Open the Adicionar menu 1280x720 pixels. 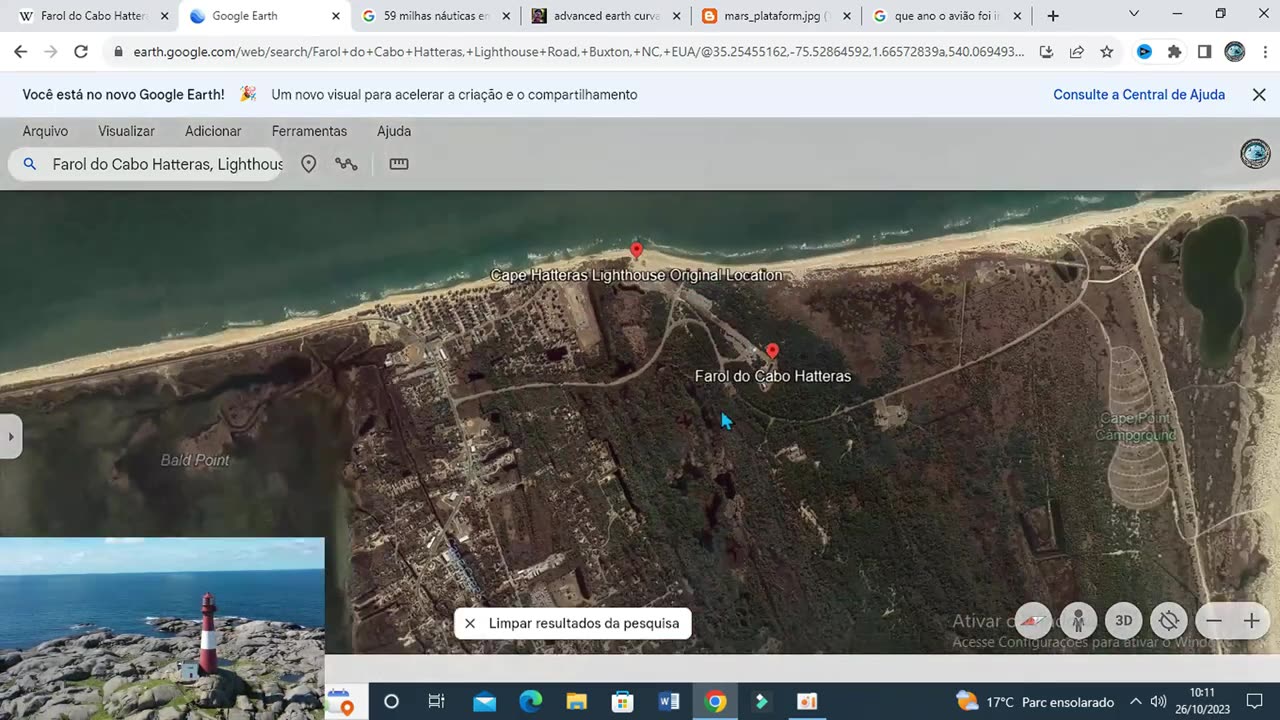click(213, 131)
